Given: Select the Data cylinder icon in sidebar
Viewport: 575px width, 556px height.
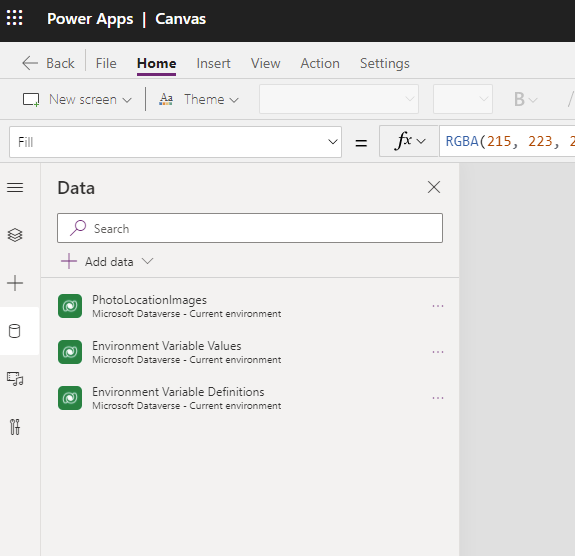Looking at the screenshot, I should (x=15, y=331).
